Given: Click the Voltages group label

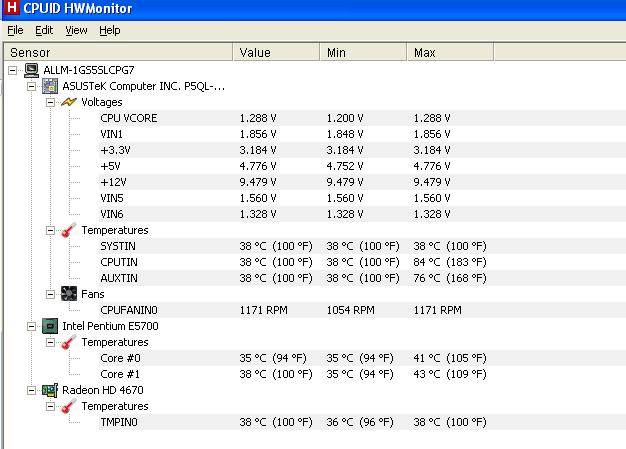Looking at the screenshot, I should [101, 102].
